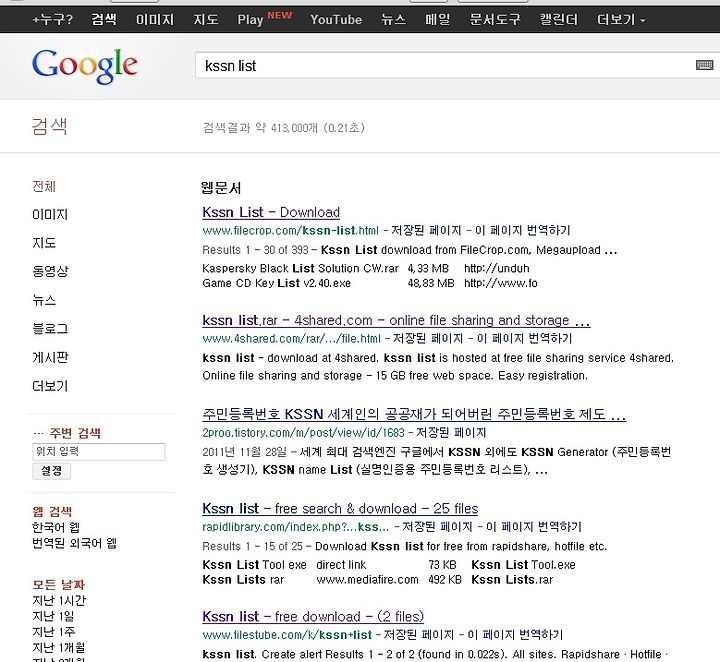Click the 모든 날짜 heading in sidebar
The height and width of the screenshot is (662, 720).
point(58,585)
